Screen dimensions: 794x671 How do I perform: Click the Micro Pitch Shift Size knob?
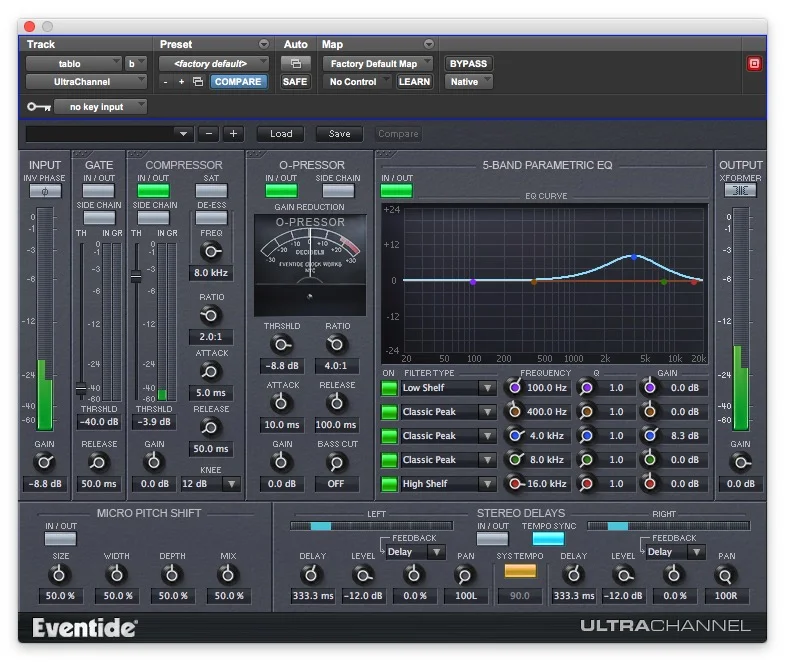59,575
